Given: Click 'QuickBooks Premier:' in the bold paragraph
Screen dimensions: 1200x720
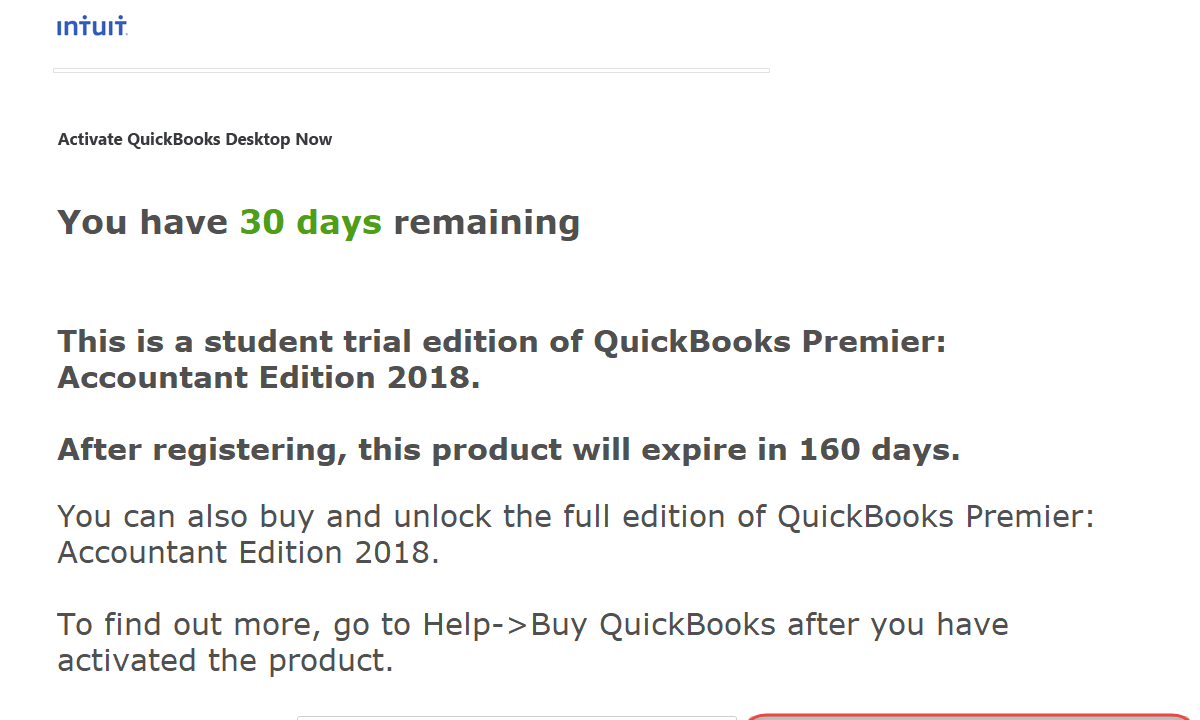Looking at the screenshot, I should 770,342.
